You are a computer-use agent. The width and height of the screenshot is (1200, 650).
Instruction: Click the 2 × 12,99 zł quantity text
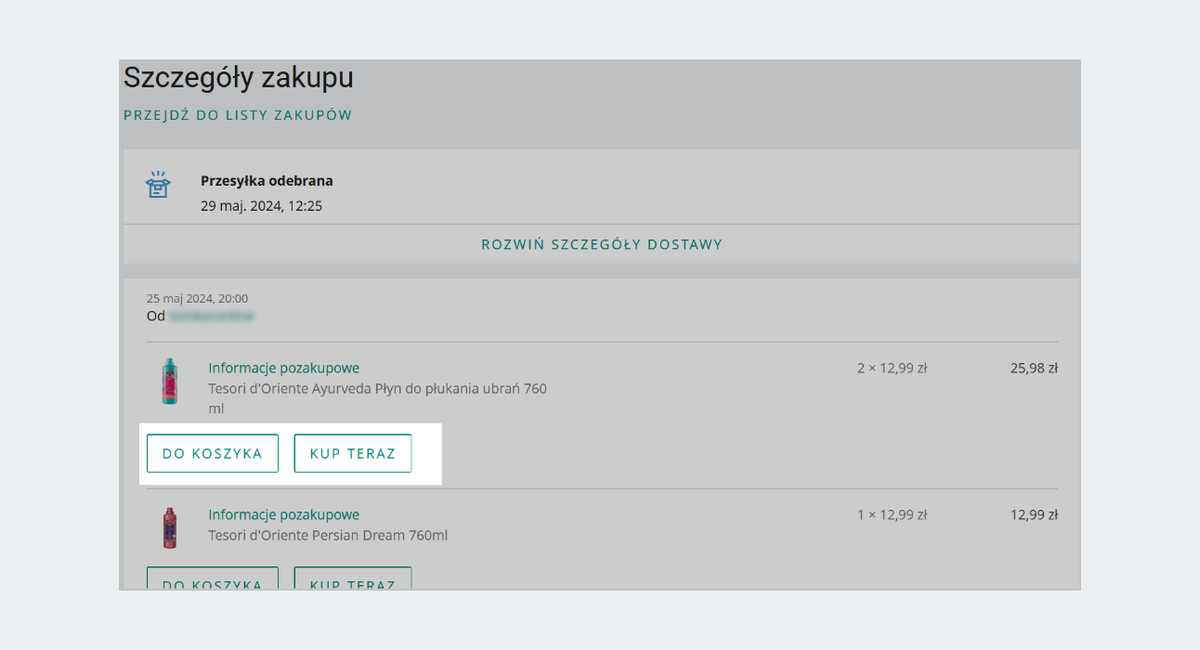coord(892,368)
